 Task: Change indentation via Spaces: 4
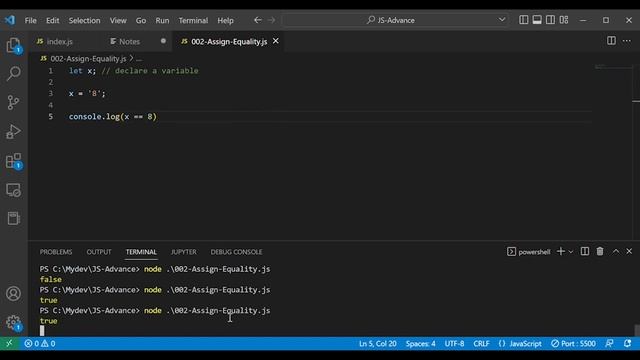point(420,344)
